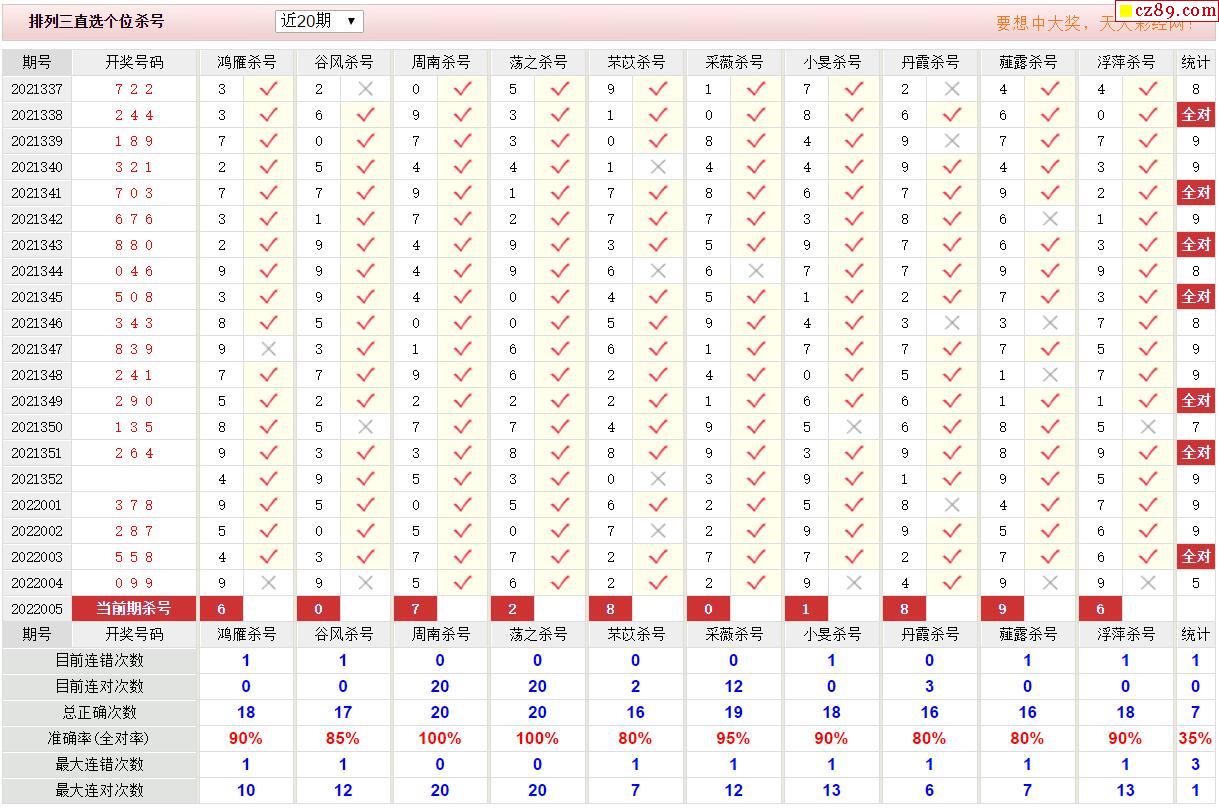Click the X mark for 鸿雁杀号 in row 2021347

click(x=268, y=349)
